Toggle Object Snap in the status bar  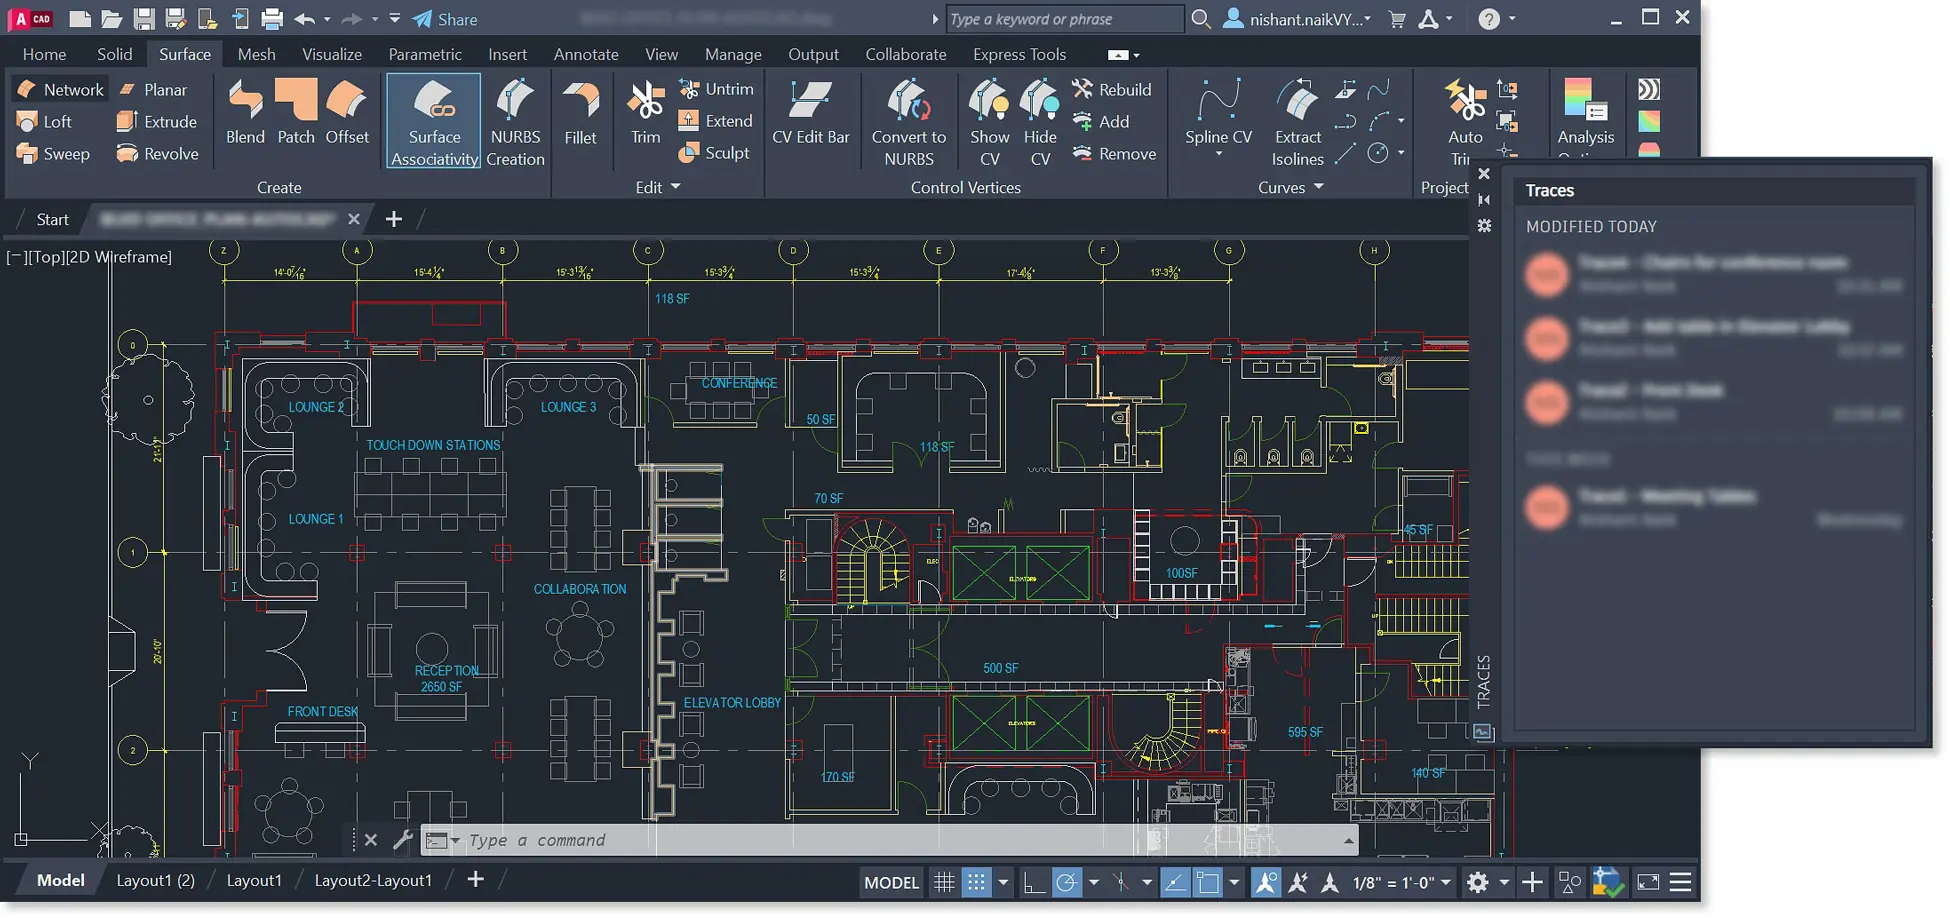tap(1208, 882)
